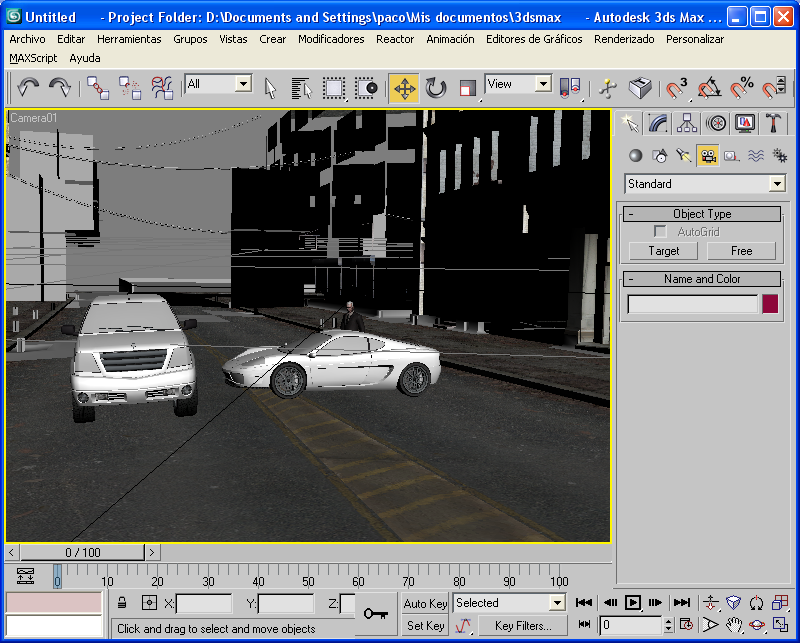Open the Key Filters dialog
This screenshot has width=800, height=643.
tap(521, 625)
